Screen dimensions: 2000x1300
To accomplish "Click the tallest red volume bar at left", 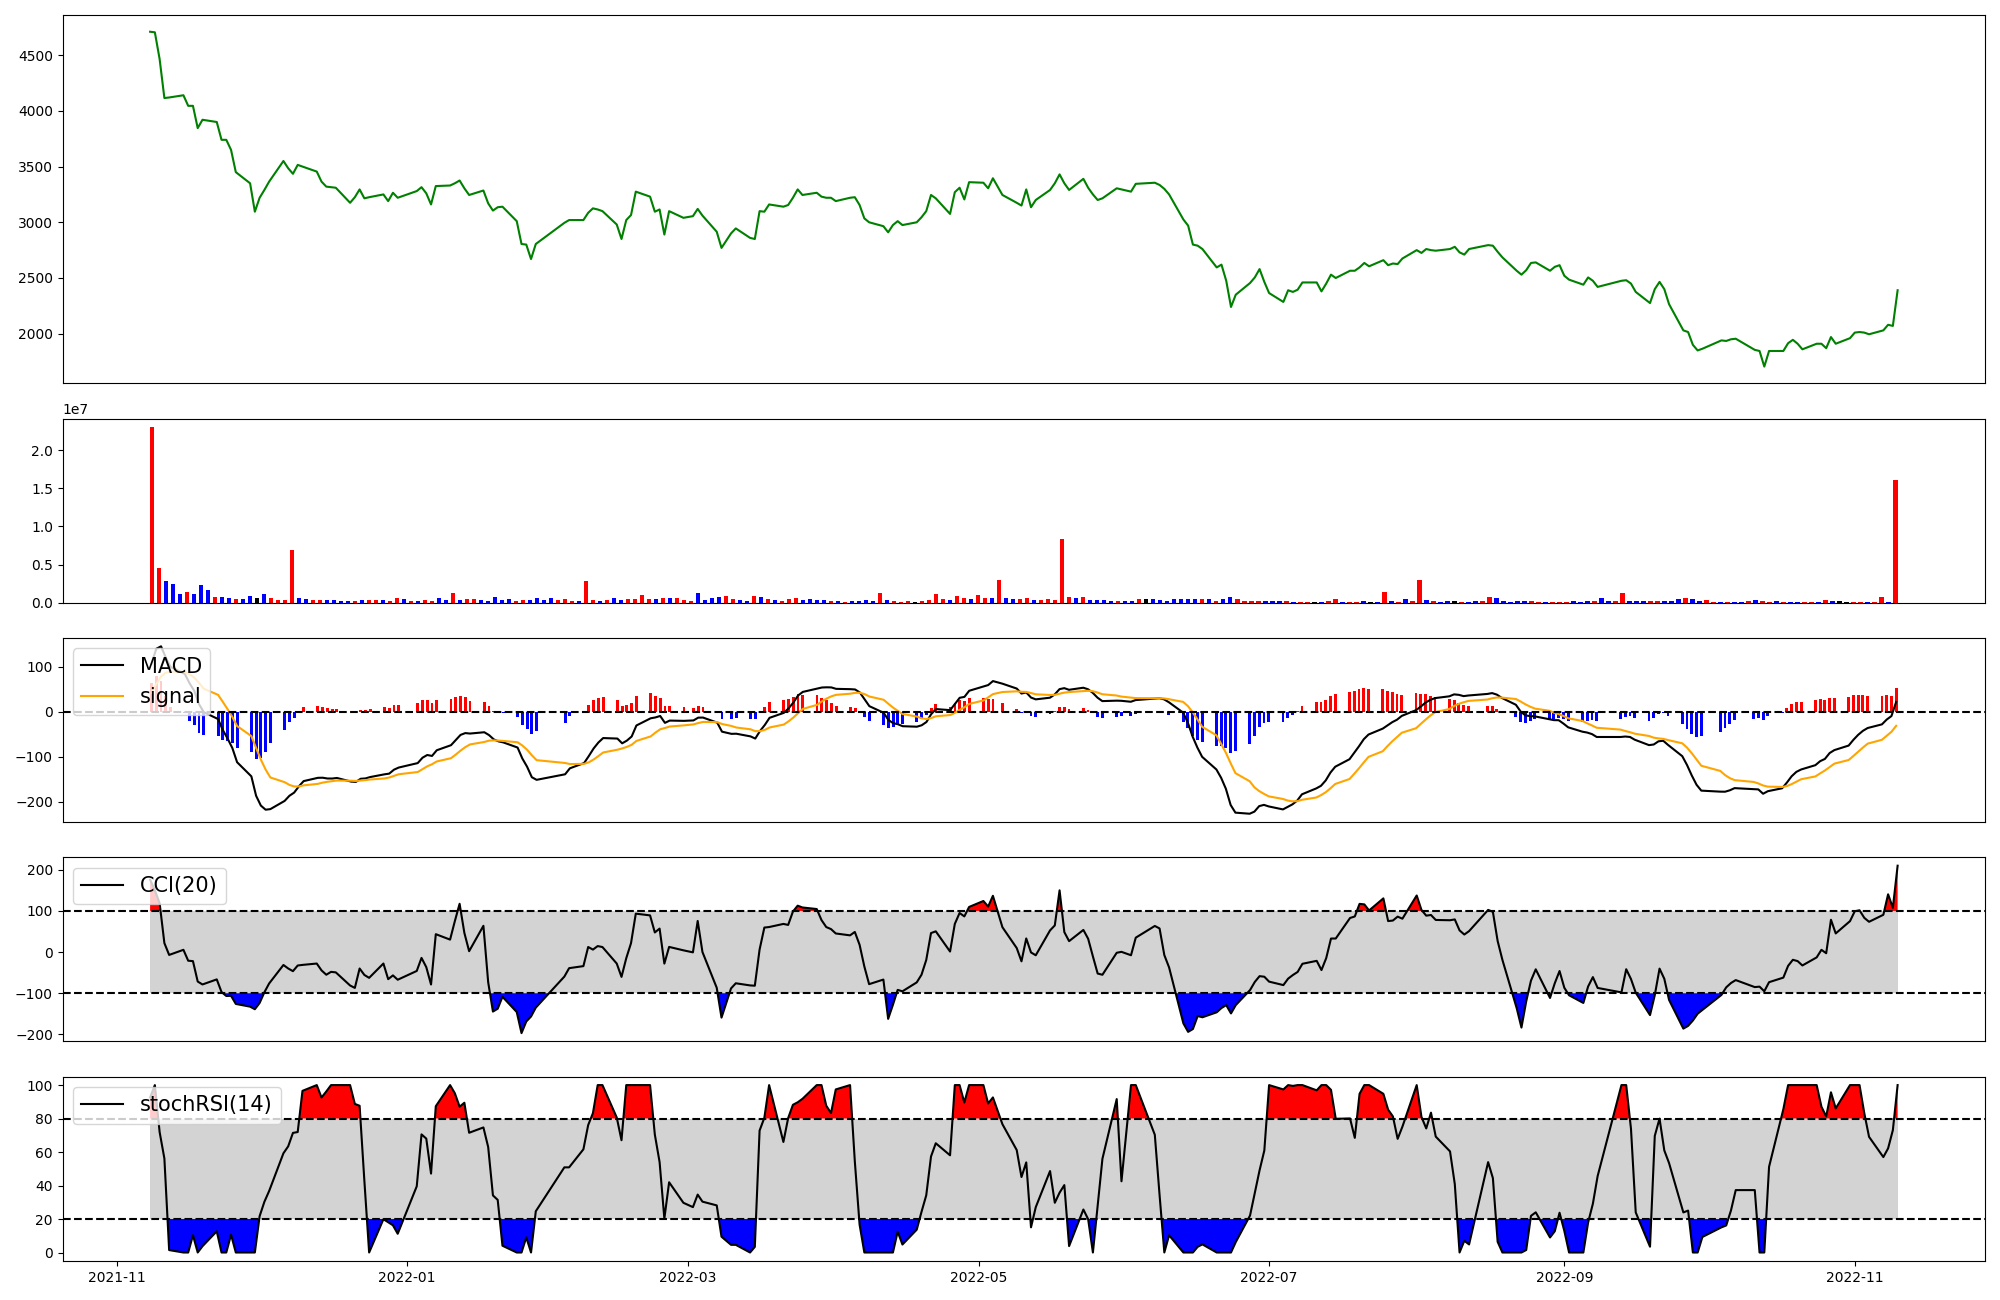I will 152,515.
